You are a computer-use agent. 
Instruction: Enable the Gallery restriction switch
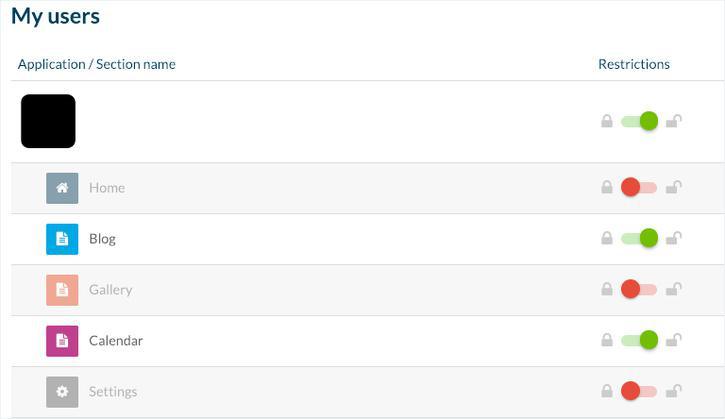[x=638, y=290]
